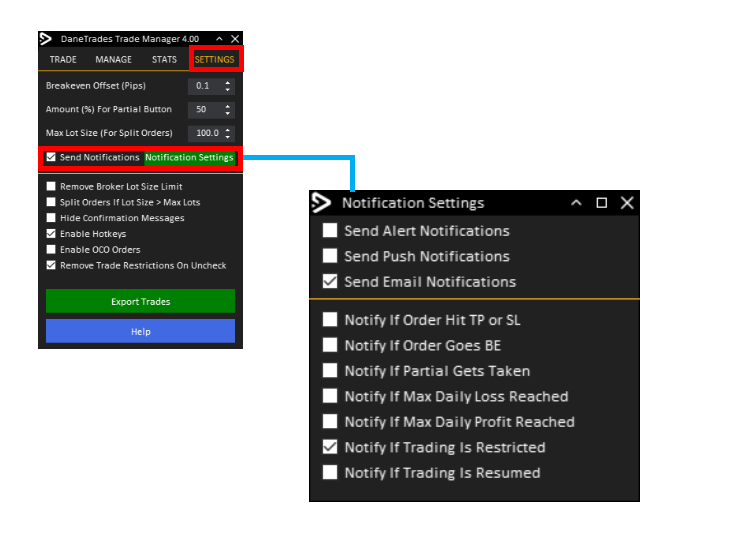Increase Amount For Partial Button value
Image resolution: width=750 pixels, height=548 pixels.
[228, 106]
